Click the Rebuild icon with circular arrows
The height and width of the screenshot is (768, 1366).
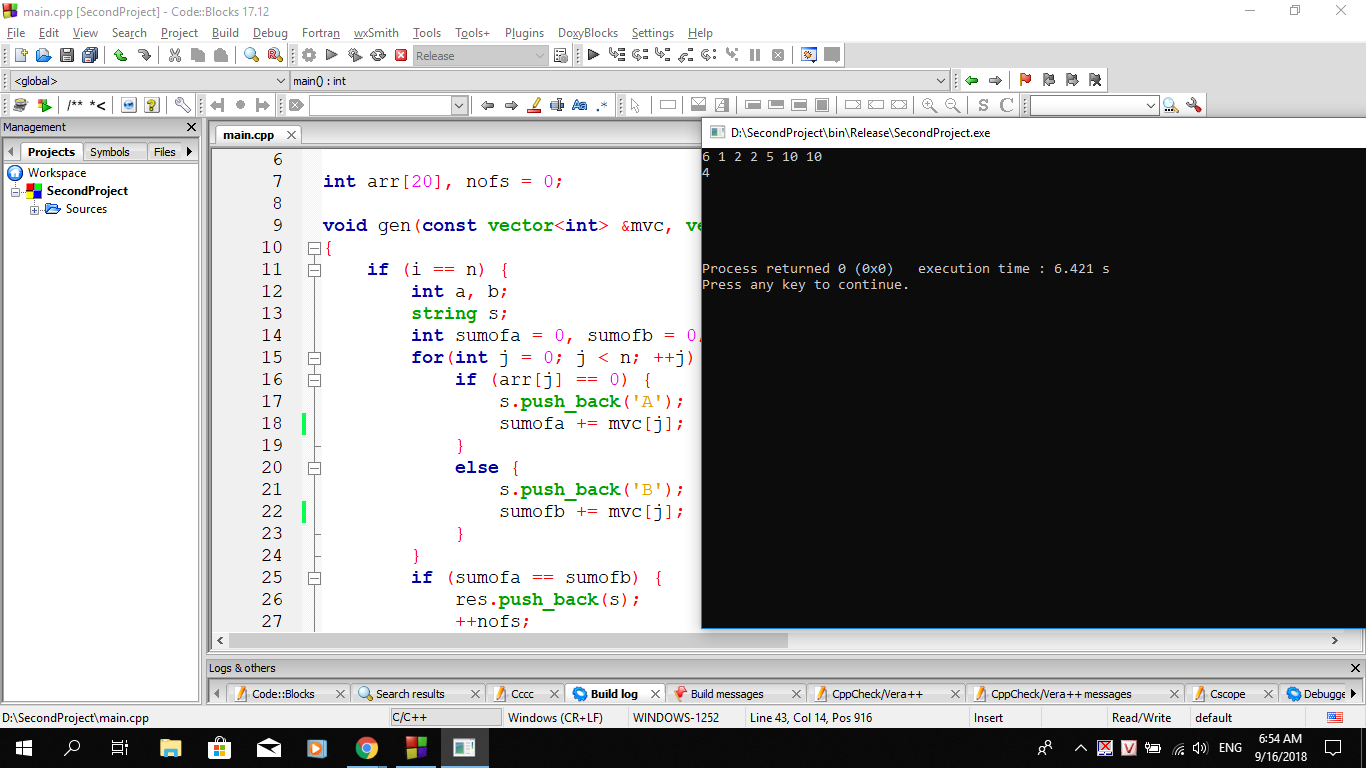(x=378, y=56)
